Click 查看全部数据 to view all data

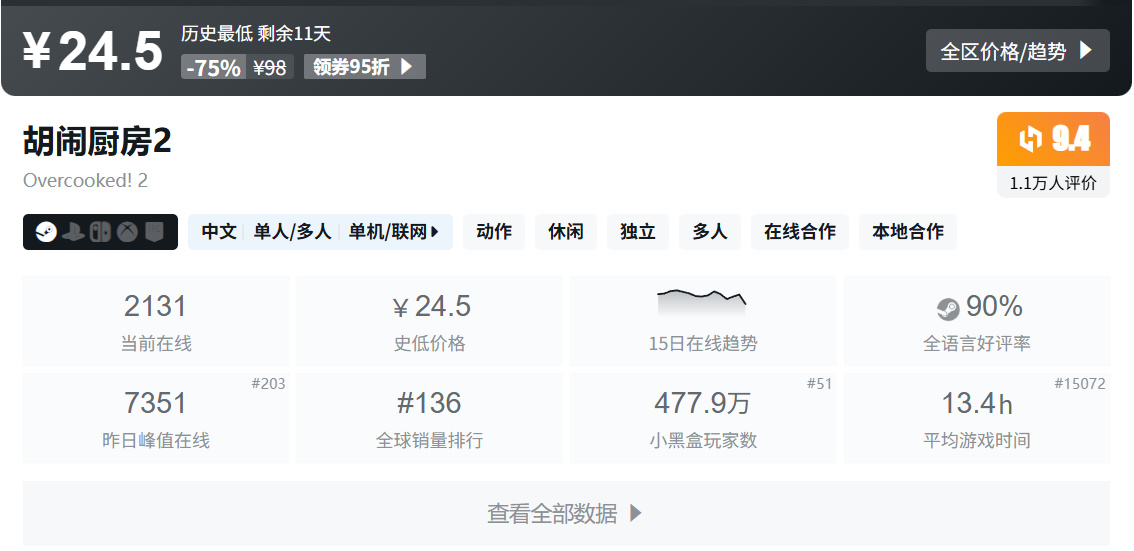coord(566,513)
